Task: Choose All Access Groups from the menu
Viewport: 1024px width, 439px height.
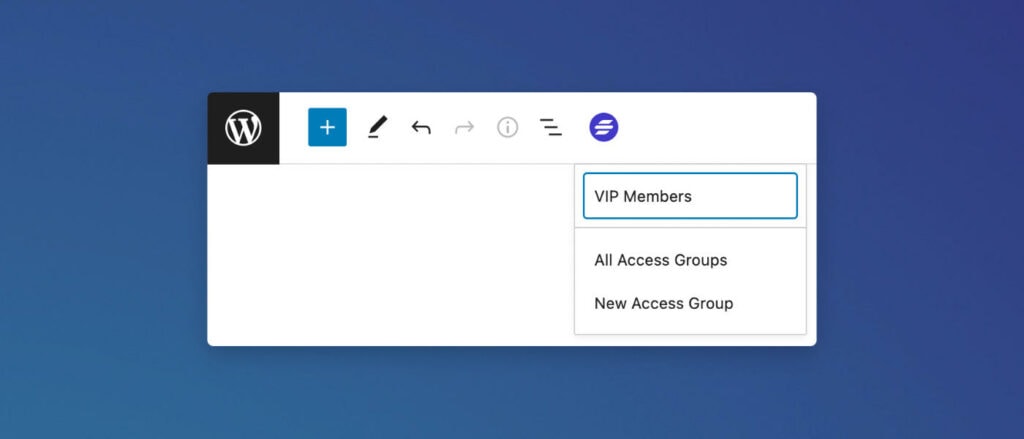Action: (661, 260)
